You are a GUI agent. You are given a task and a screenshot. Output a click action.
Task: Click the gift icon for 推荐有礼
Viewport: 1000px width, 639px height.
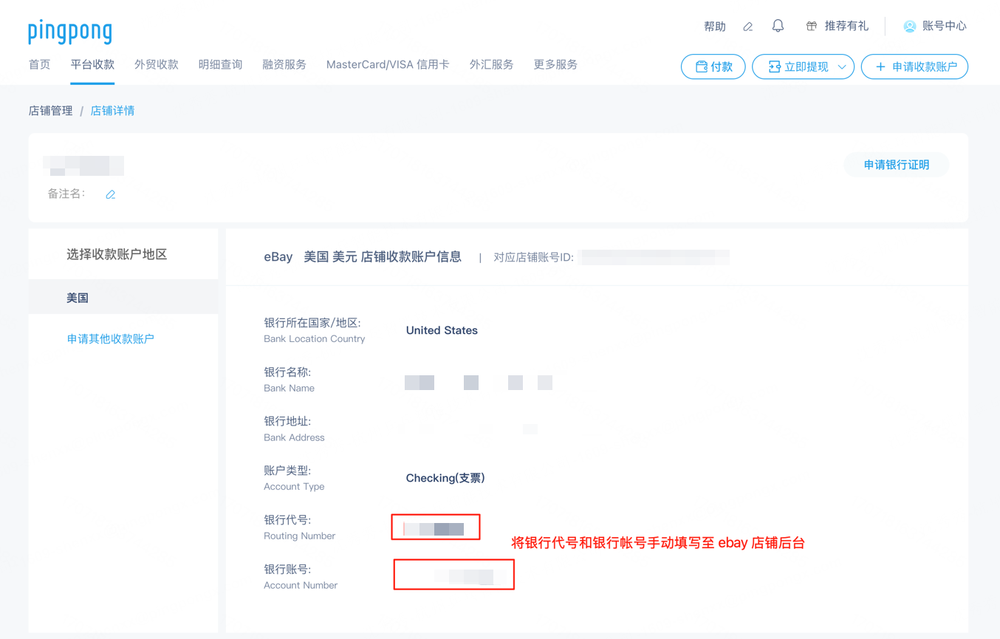coord(812,26)
